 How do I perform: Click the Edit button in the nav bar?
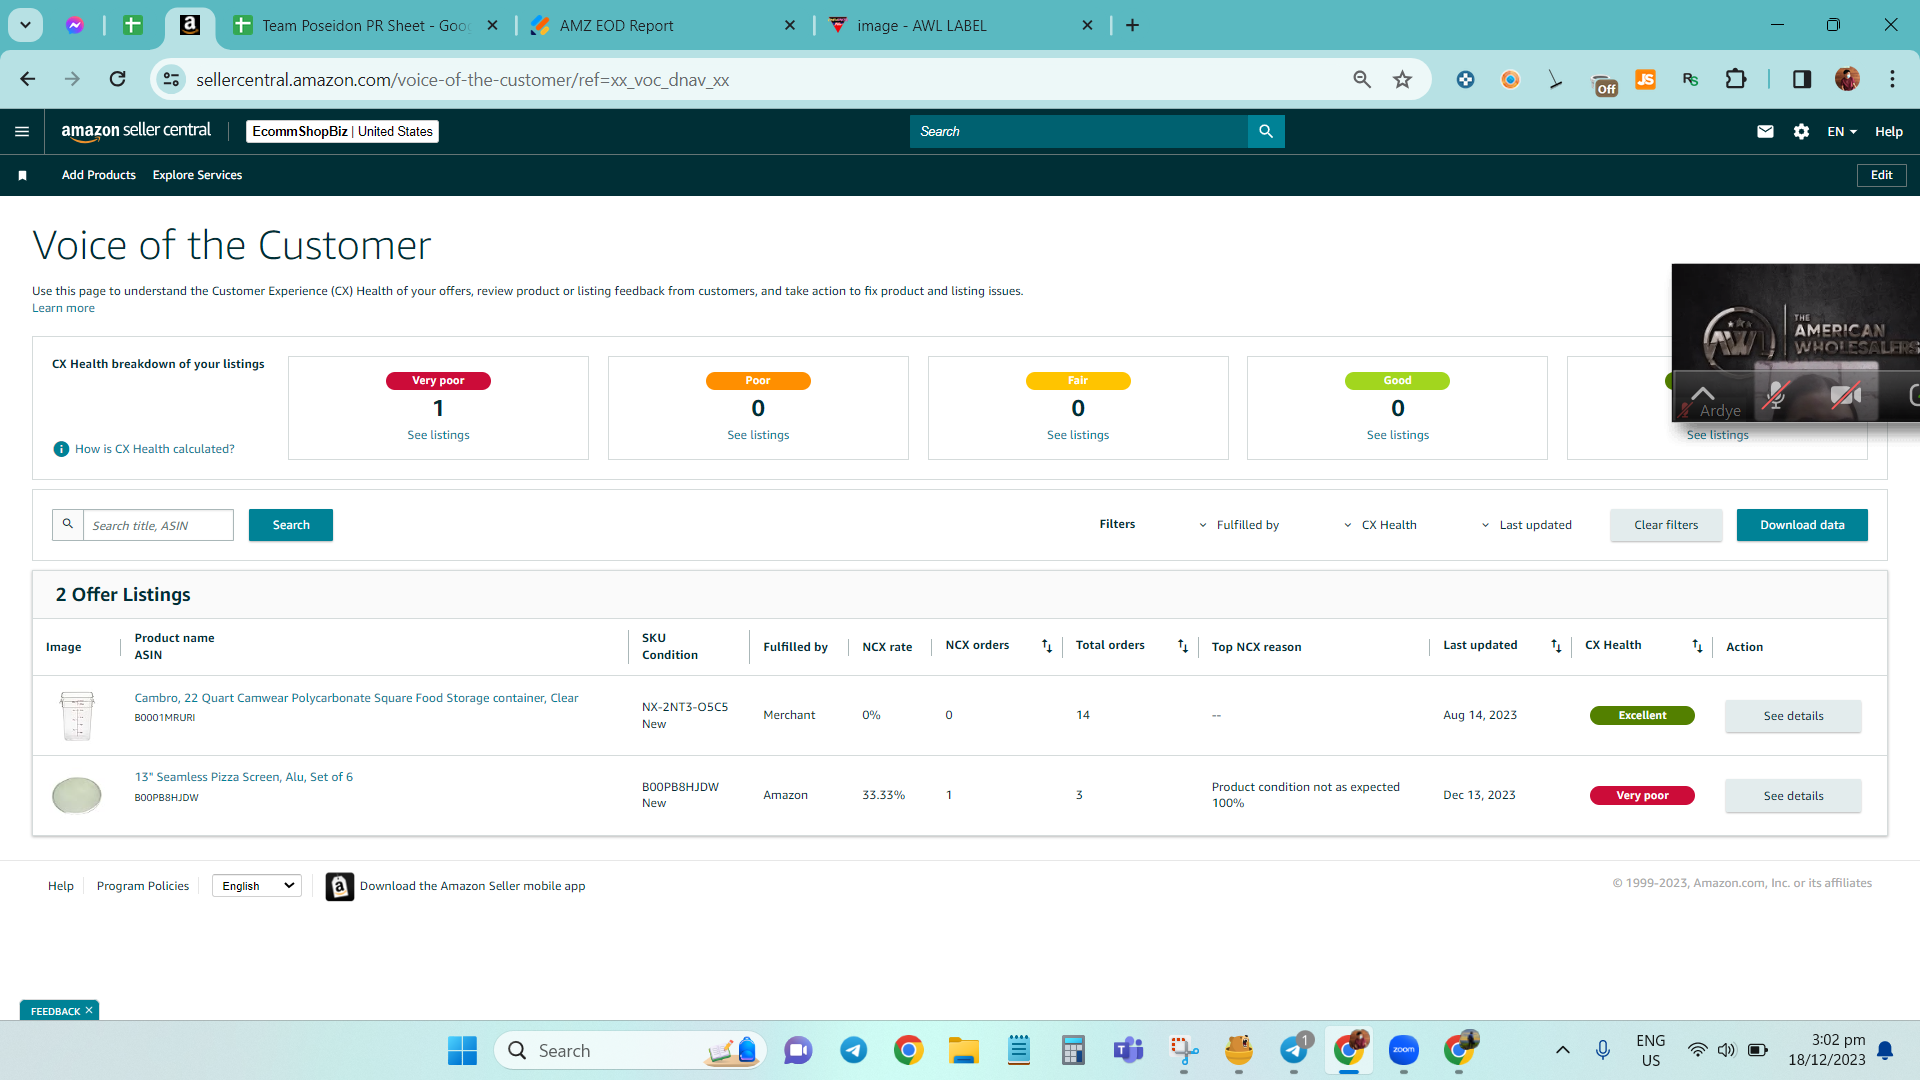pos(1881,175)
